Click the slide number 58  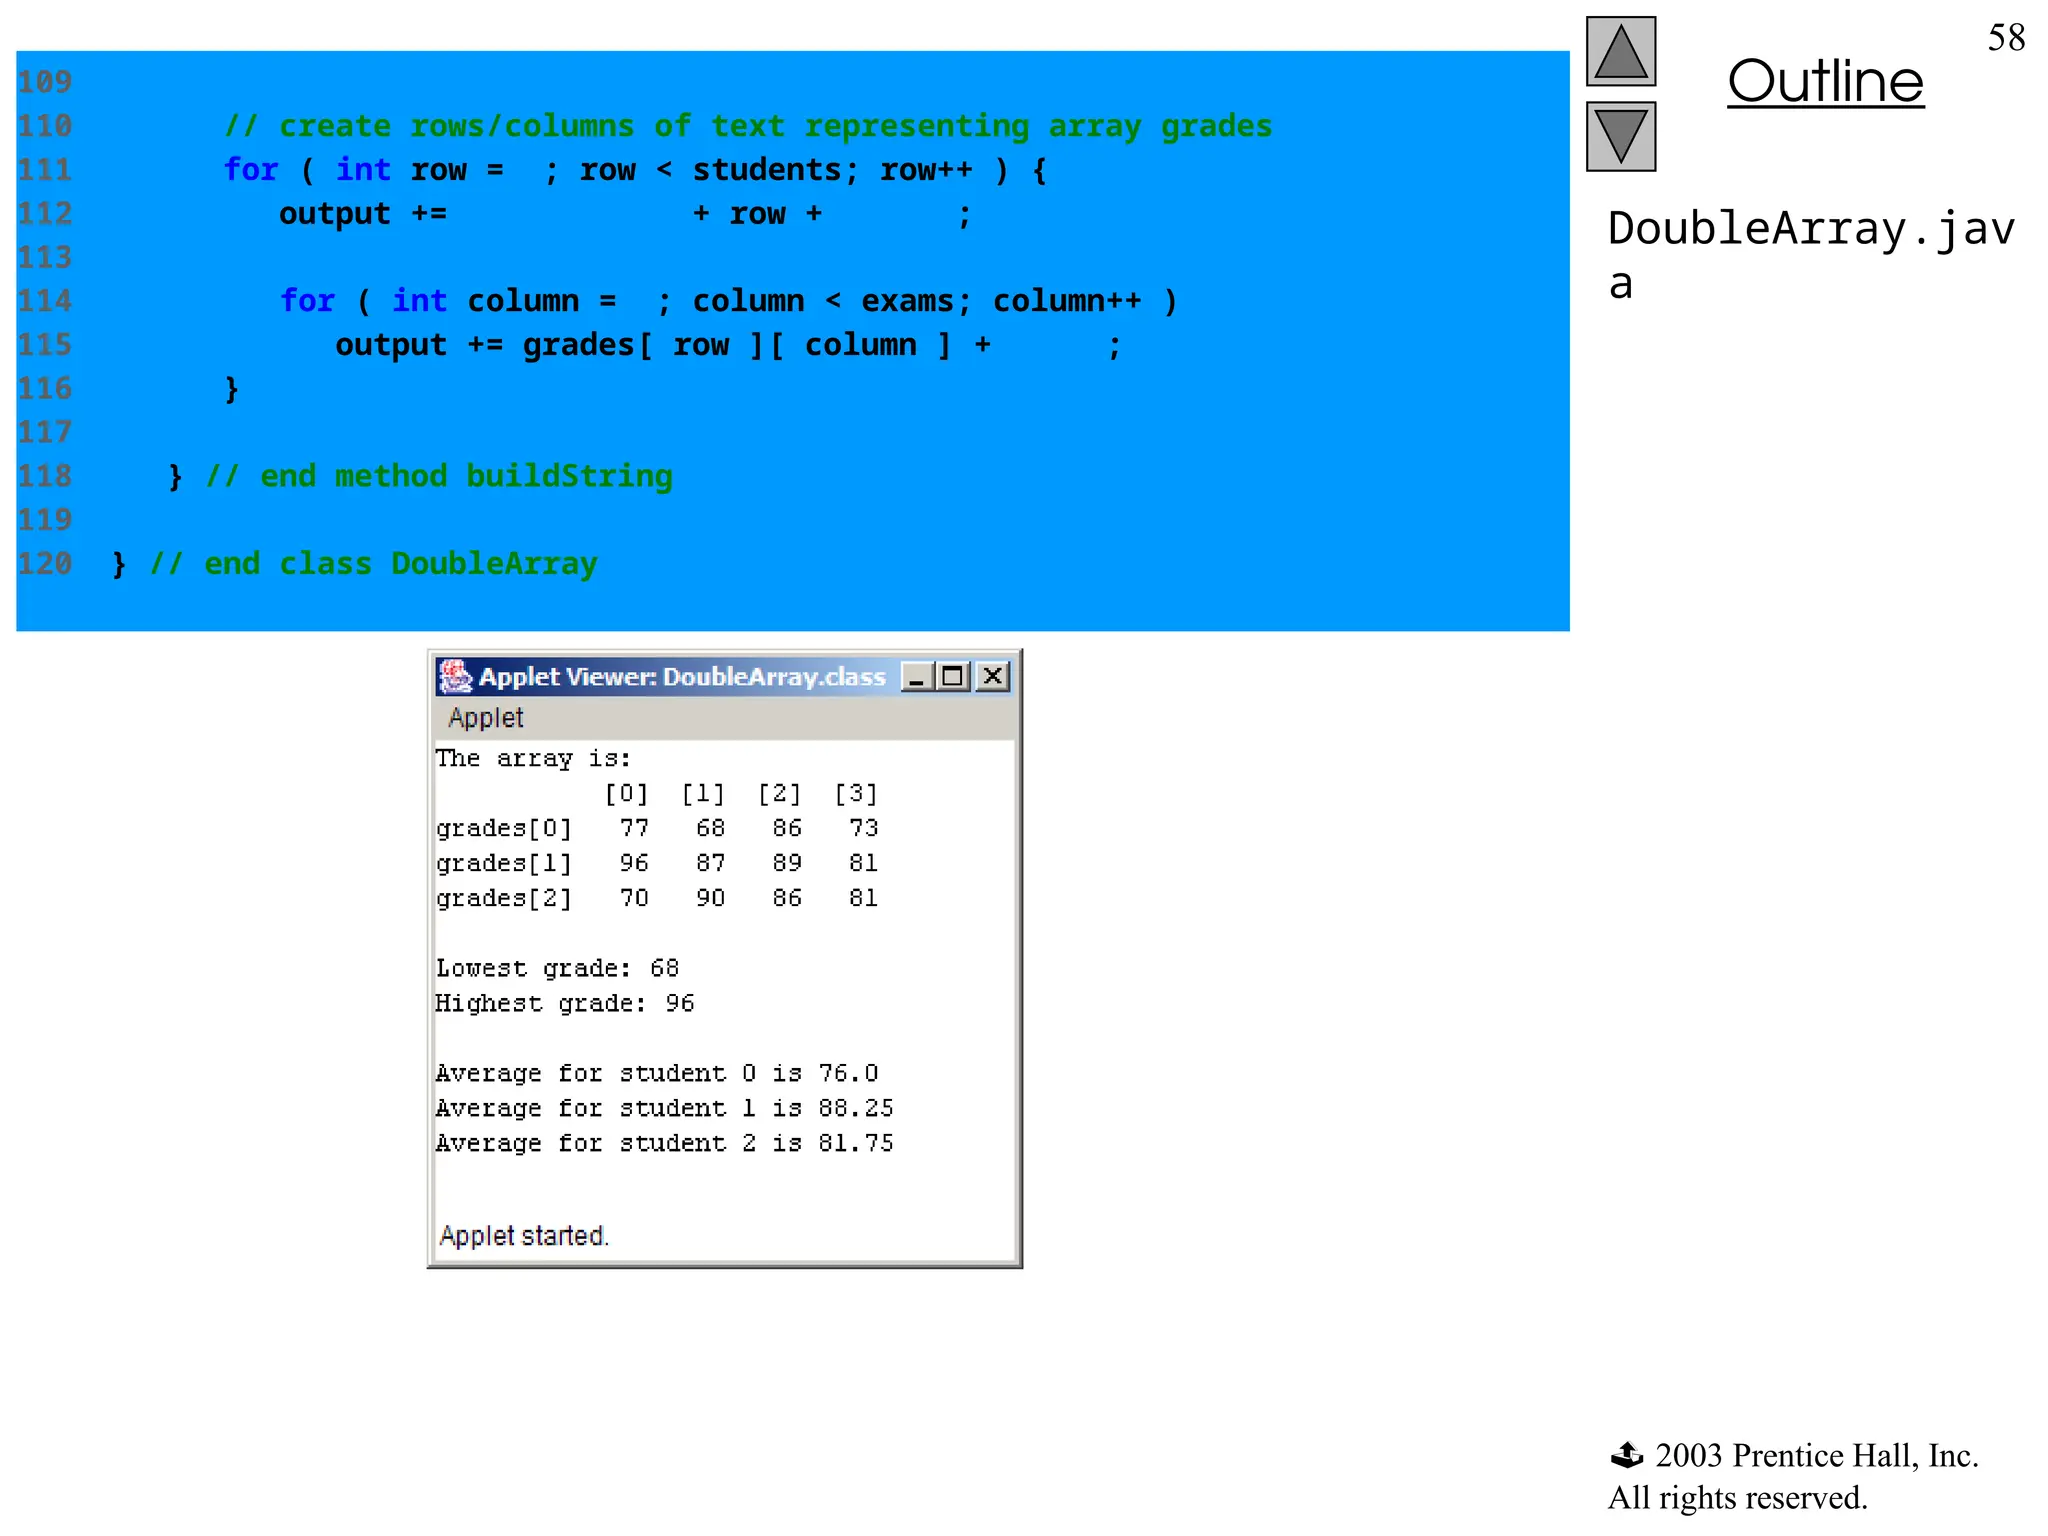(2006, 38)
